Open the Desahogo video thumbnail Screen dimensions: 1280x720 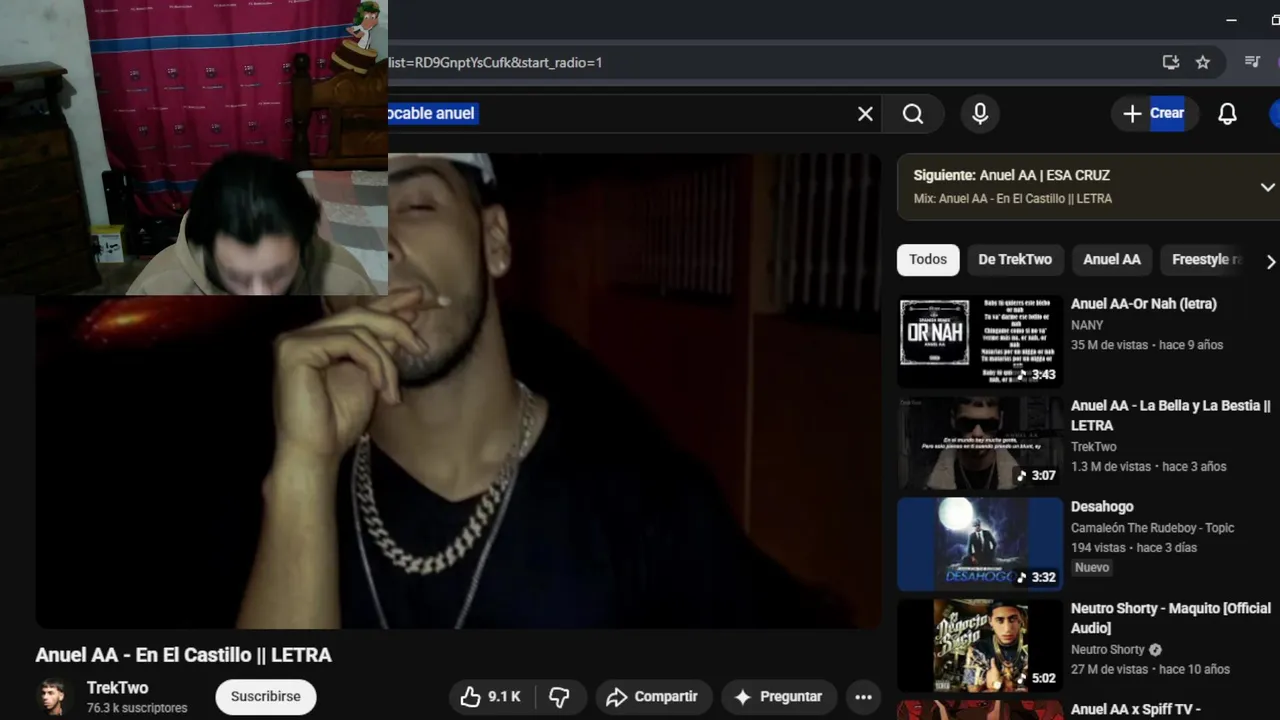click(980, 544)
